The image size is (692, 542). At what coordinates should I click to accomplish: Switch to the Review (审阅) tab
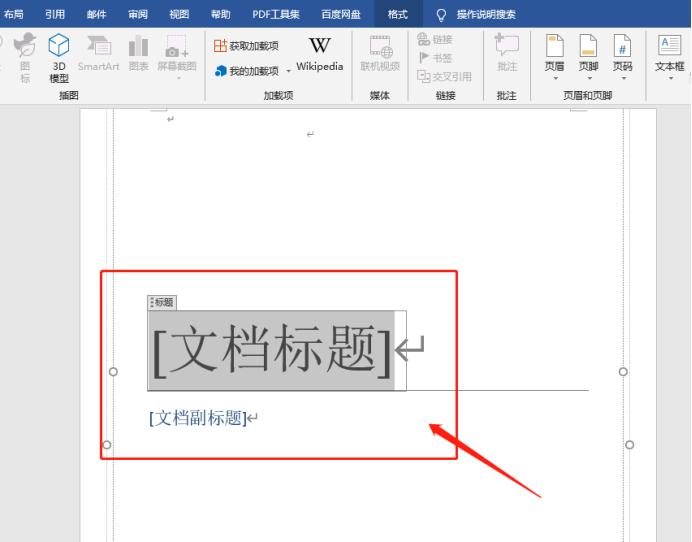point(138,15)
